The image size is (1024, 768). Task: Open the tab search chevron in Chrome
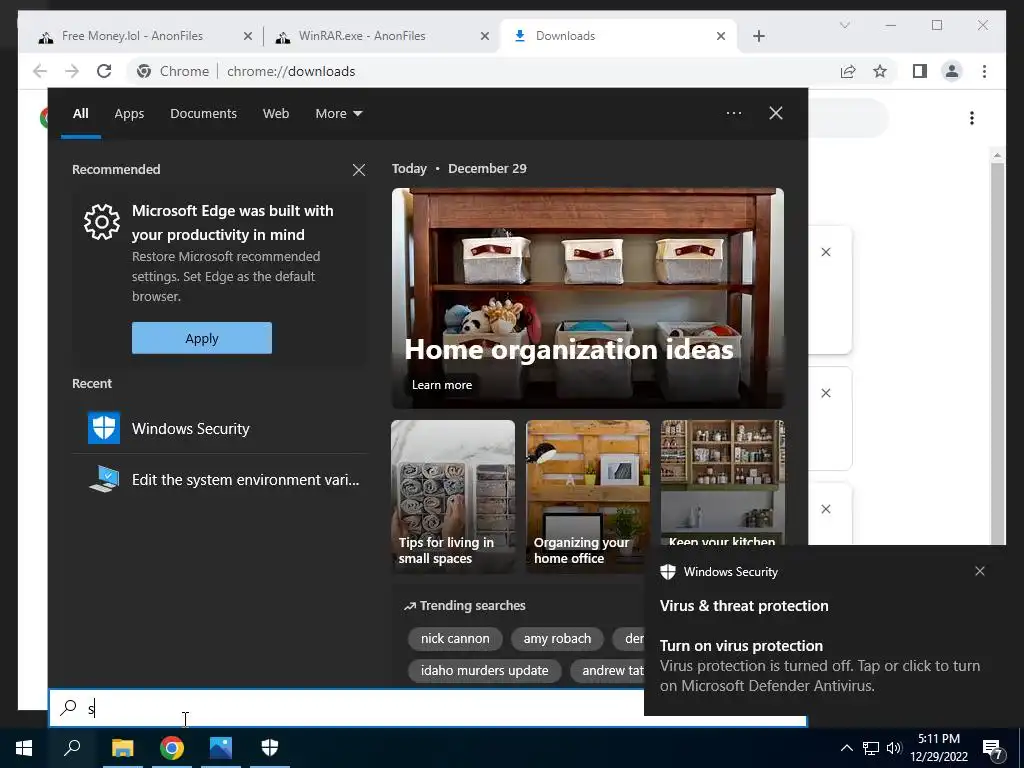click(x=844, y=25)
